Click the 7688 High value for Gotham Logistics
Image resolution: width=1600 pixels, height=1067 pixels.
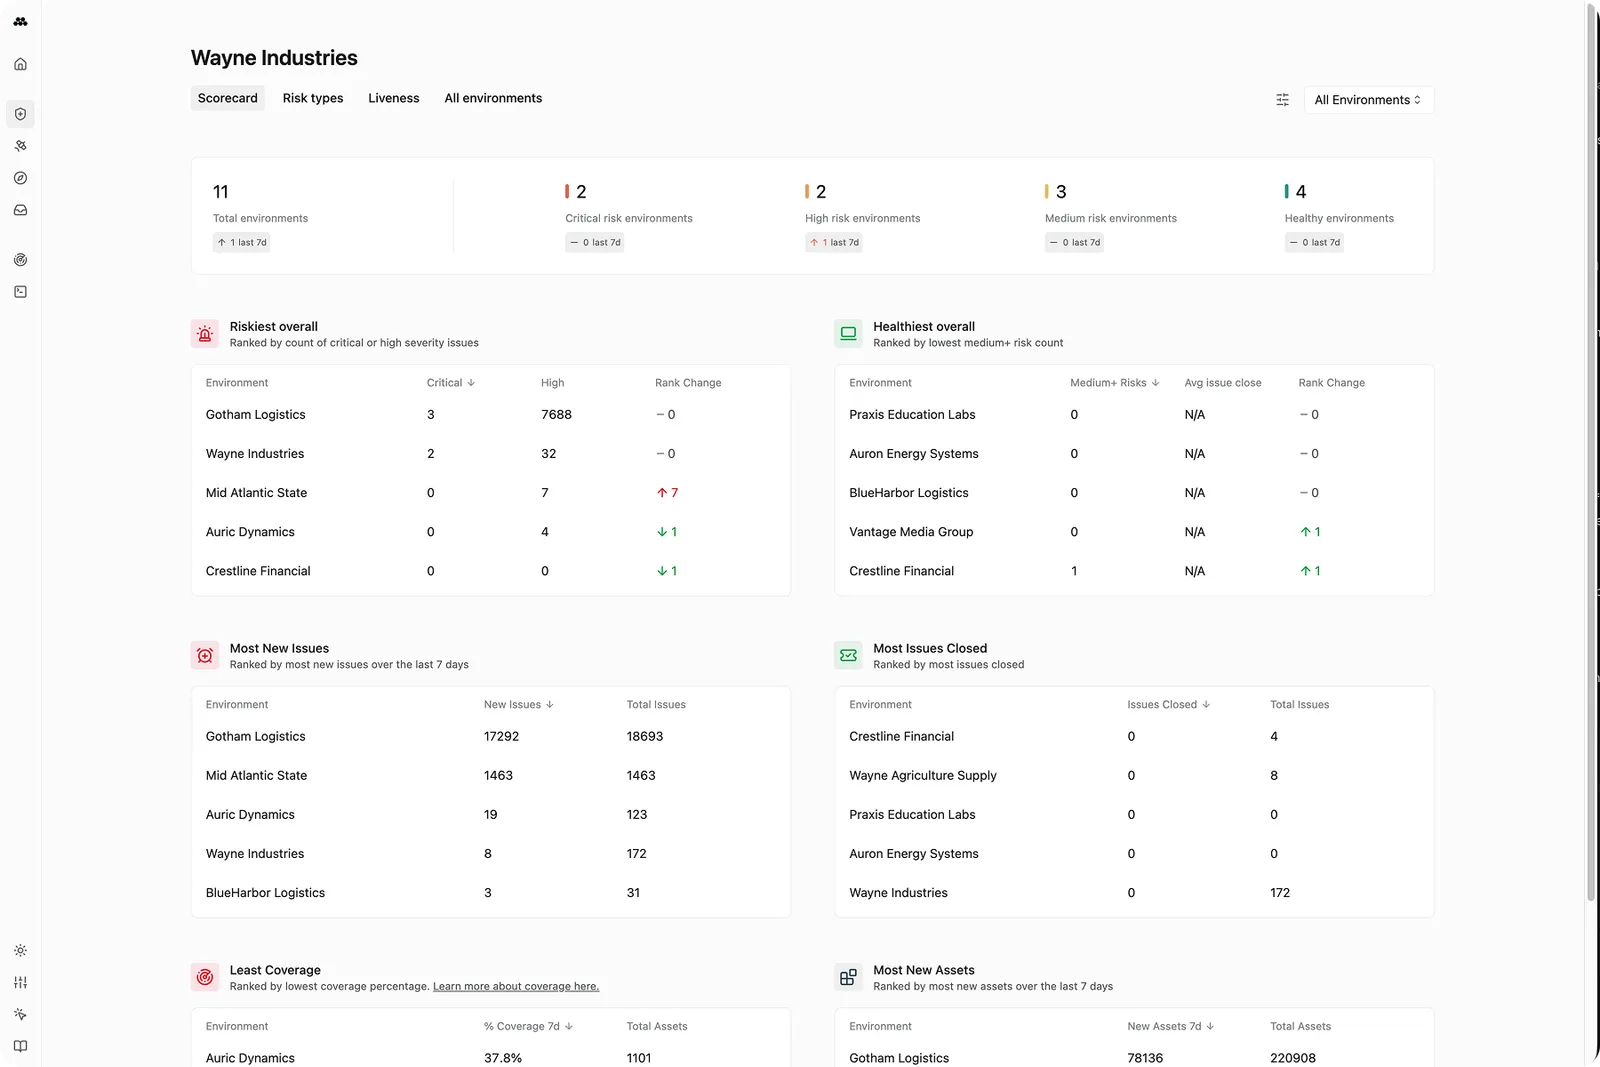tap(556, 415)
